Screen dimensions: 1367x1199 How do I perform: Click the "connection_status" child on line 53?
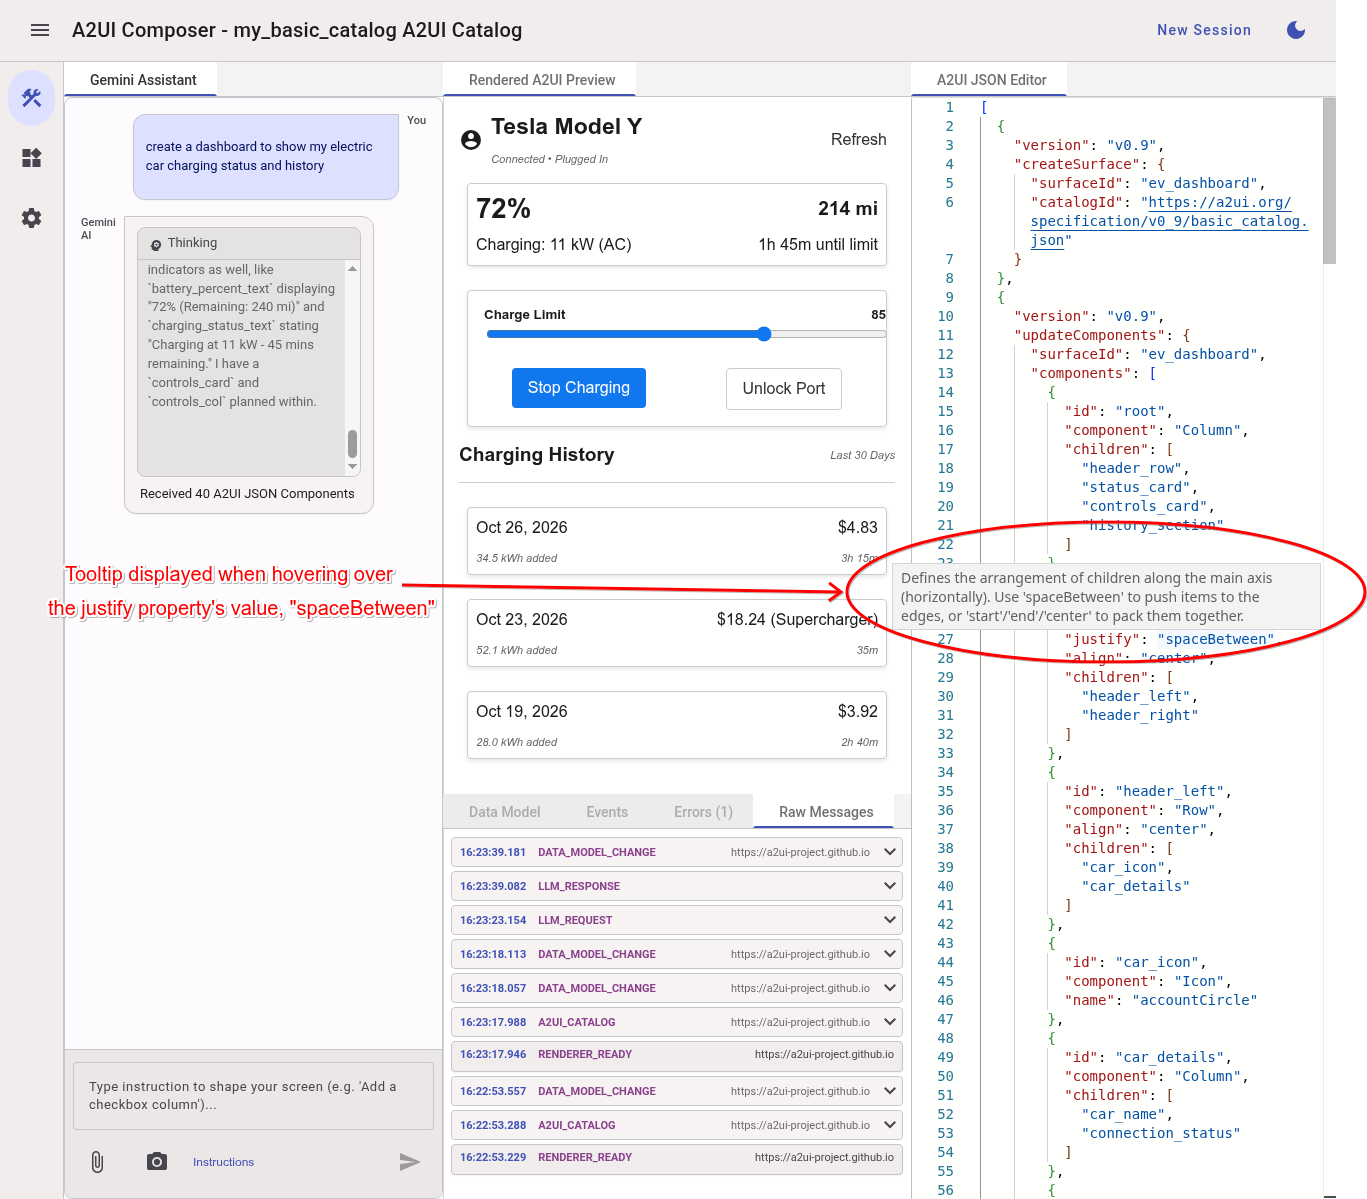pyautogui.click(x=1161, y=1133)
